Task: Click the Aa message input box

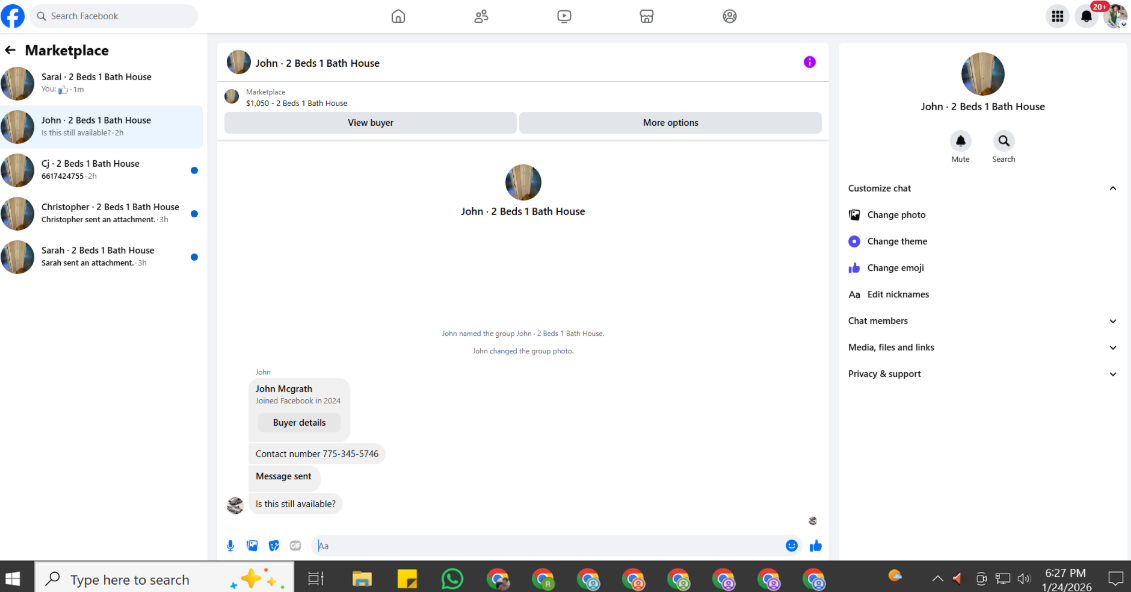Action: pos(548,546)
